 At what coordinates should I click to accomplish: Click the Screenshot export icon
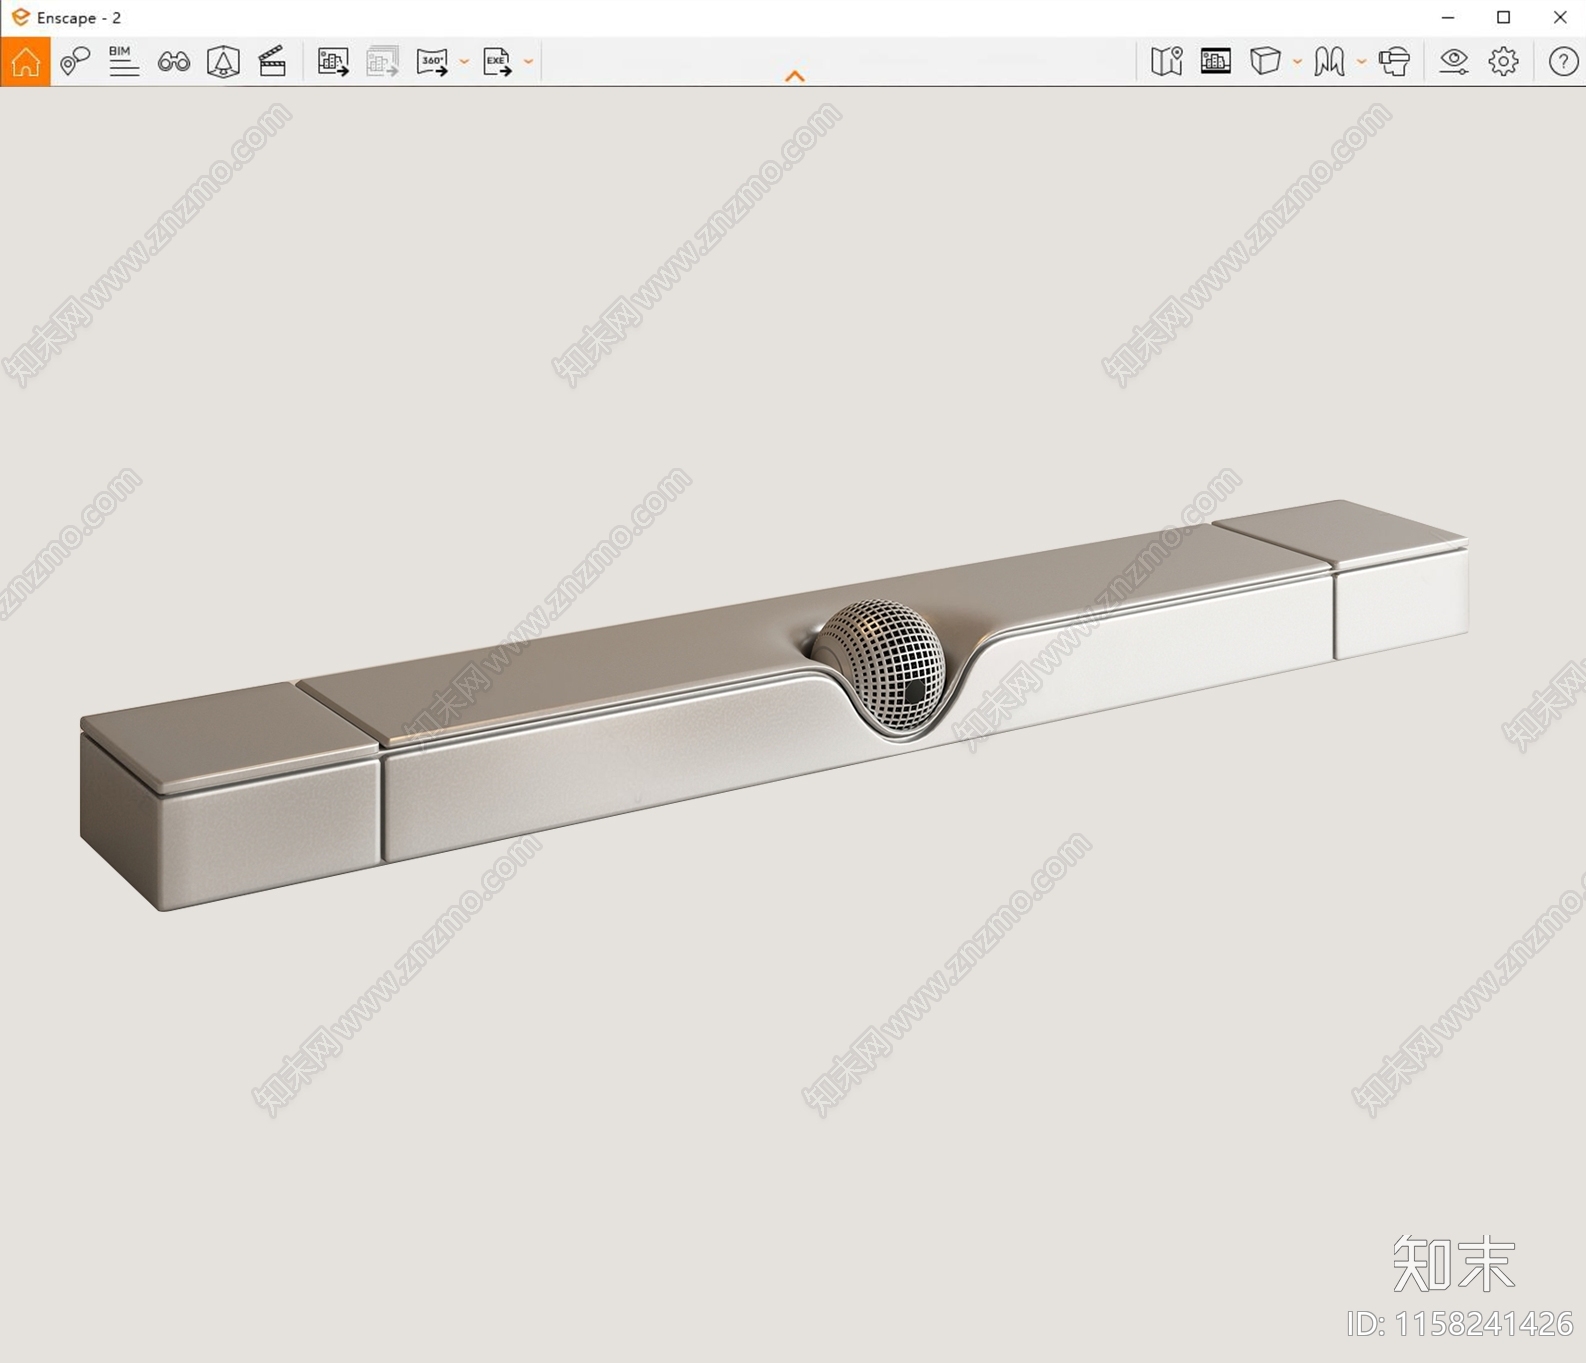pos(333,62)
